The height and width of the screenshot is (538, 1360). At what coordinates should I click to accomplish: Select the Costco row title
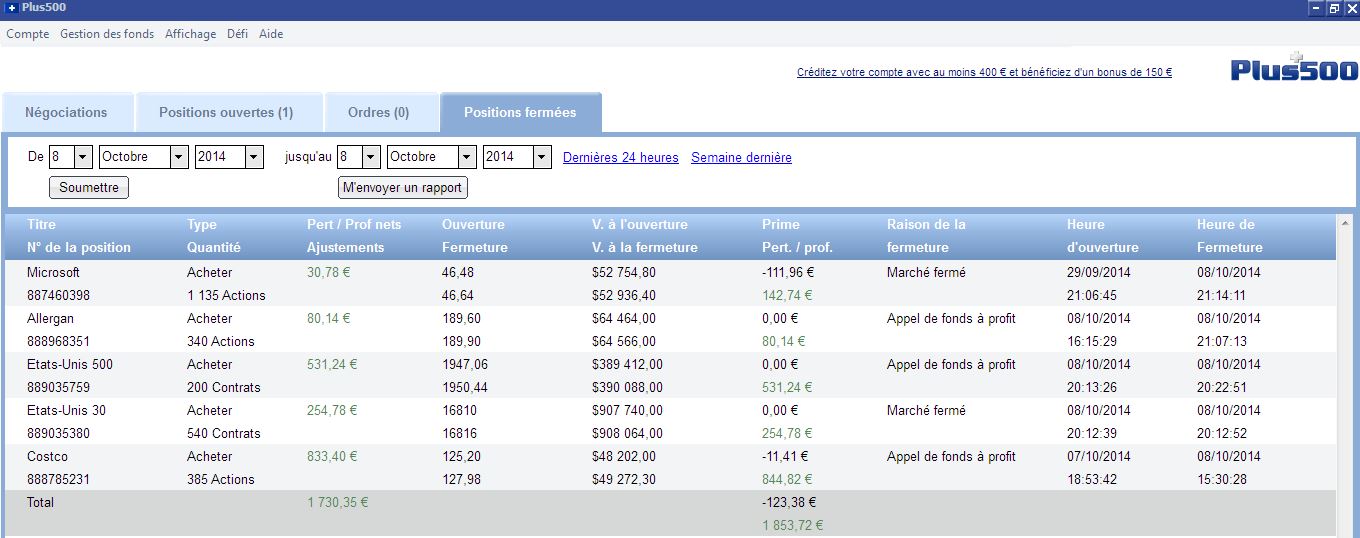coord(47,456)
